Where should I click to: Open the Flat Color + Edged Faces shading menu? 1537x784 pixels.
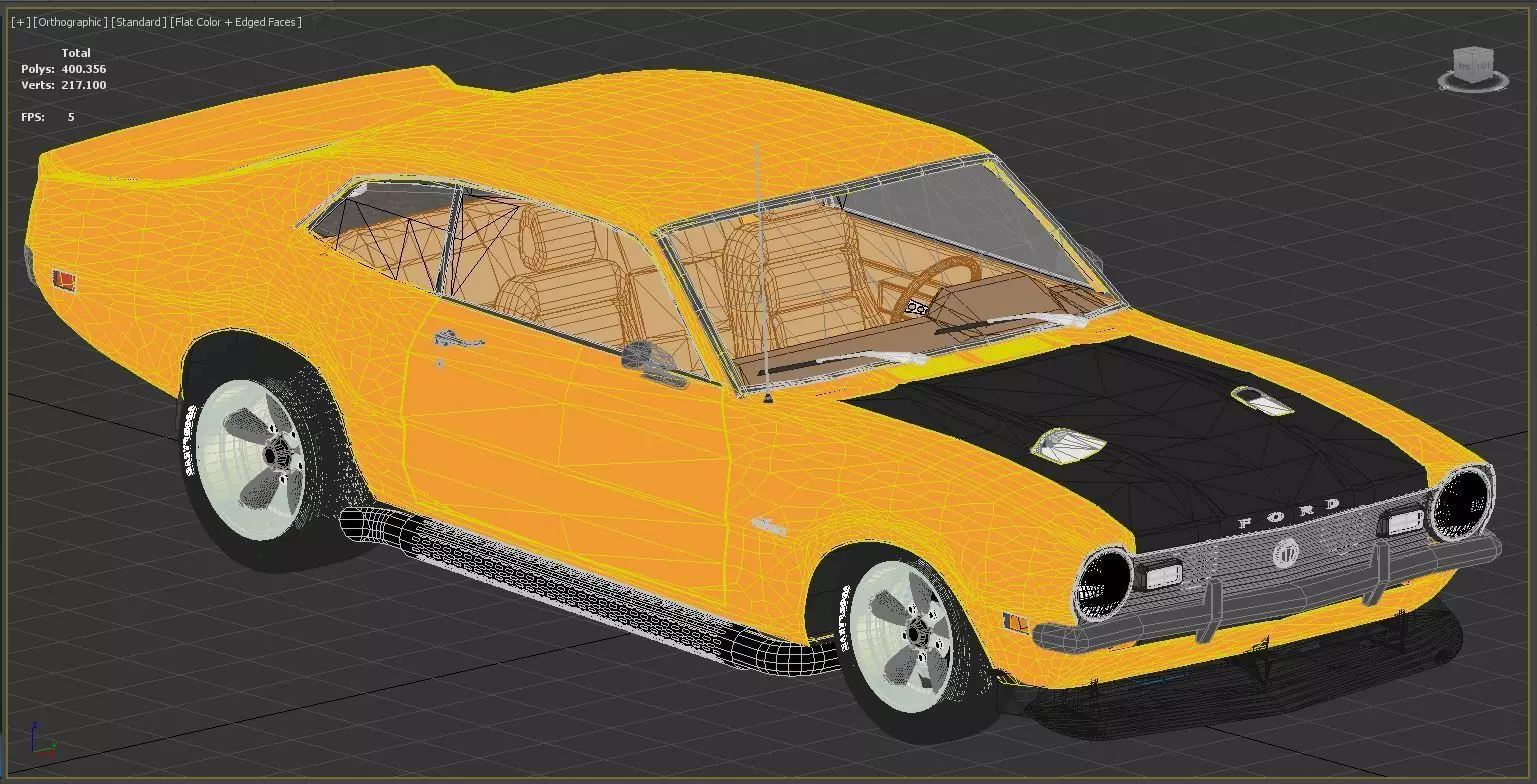point(236,22)
